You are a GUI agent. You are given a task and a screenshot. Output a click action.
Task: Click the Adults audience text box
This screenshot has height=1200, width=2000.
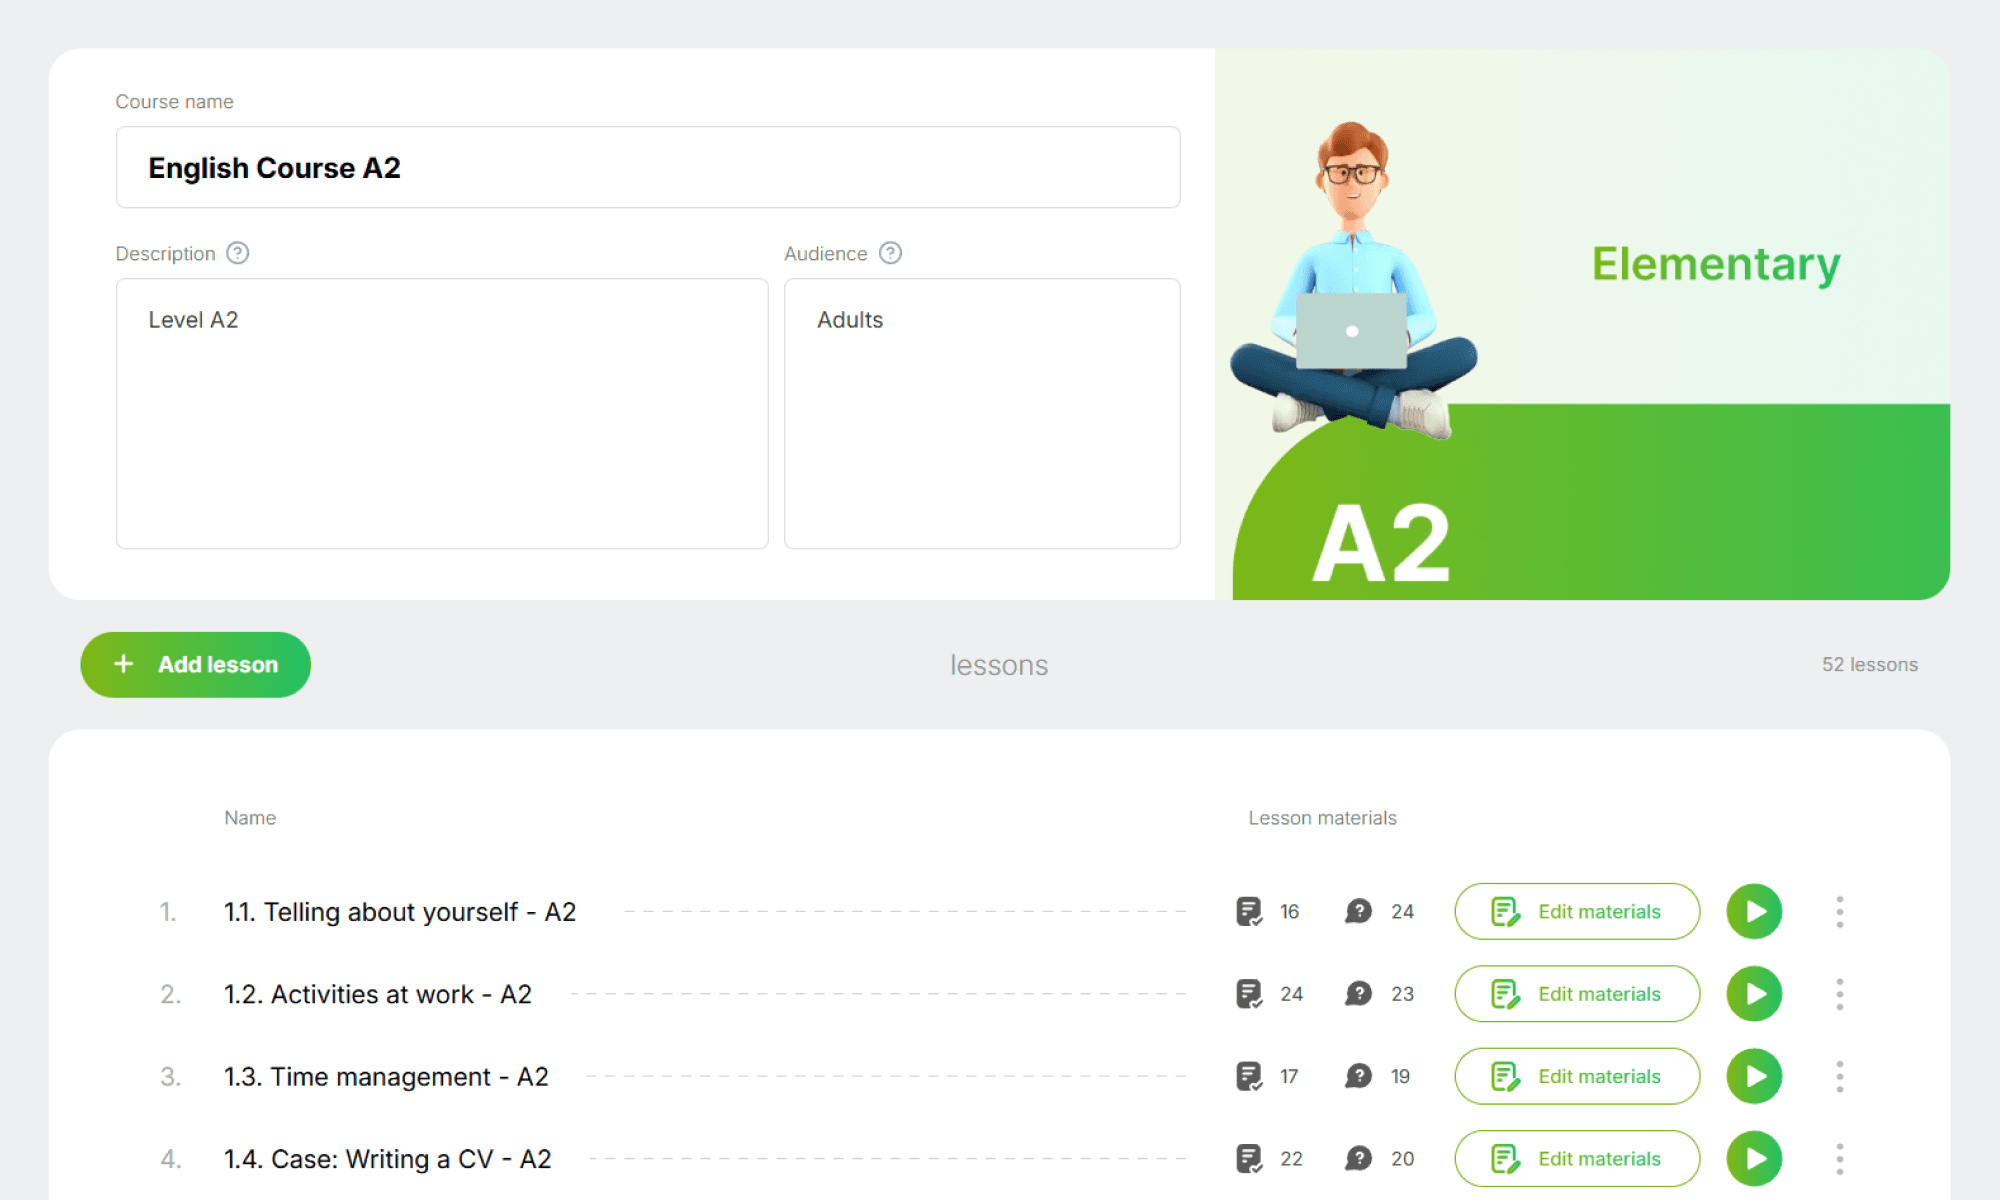point(981,413)
